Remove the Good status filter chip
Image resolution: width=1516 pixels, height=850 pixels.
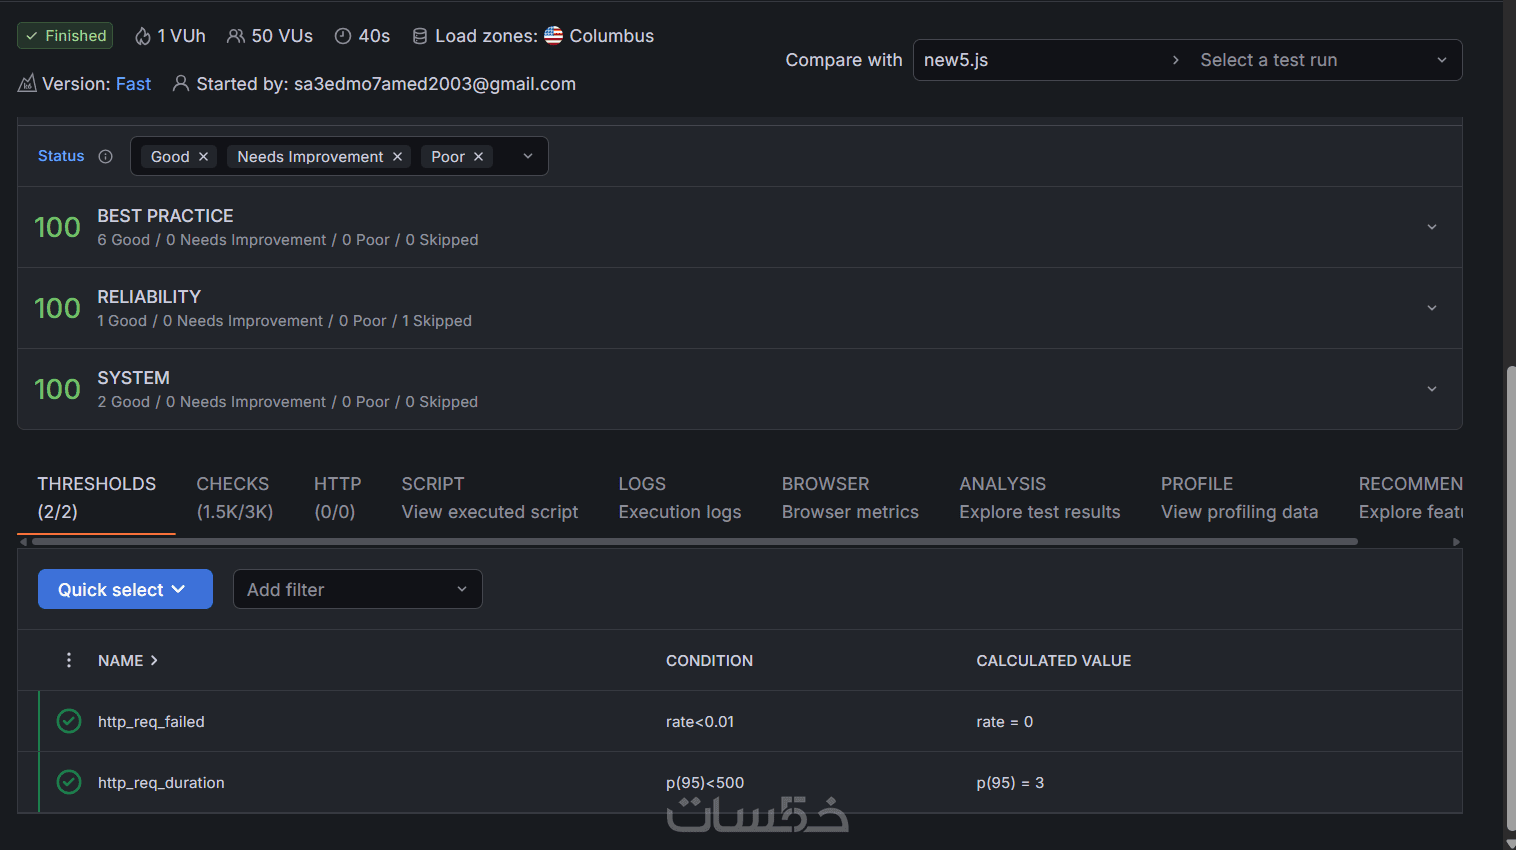203,157
